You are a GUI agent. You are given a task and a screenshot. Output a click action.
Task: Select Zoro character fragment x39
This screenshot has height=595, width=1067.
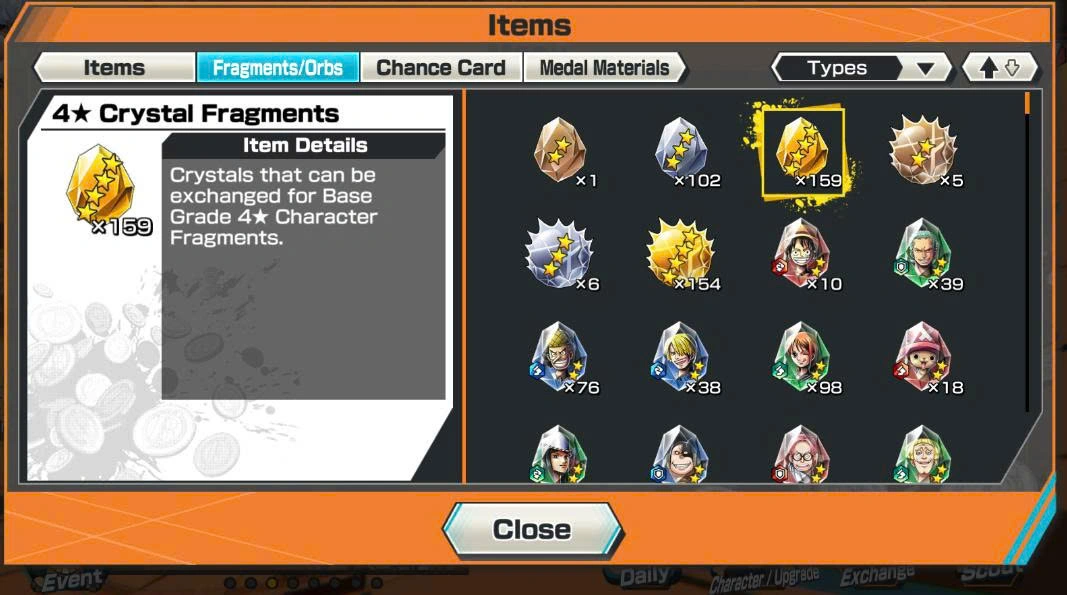coord(923,255)
